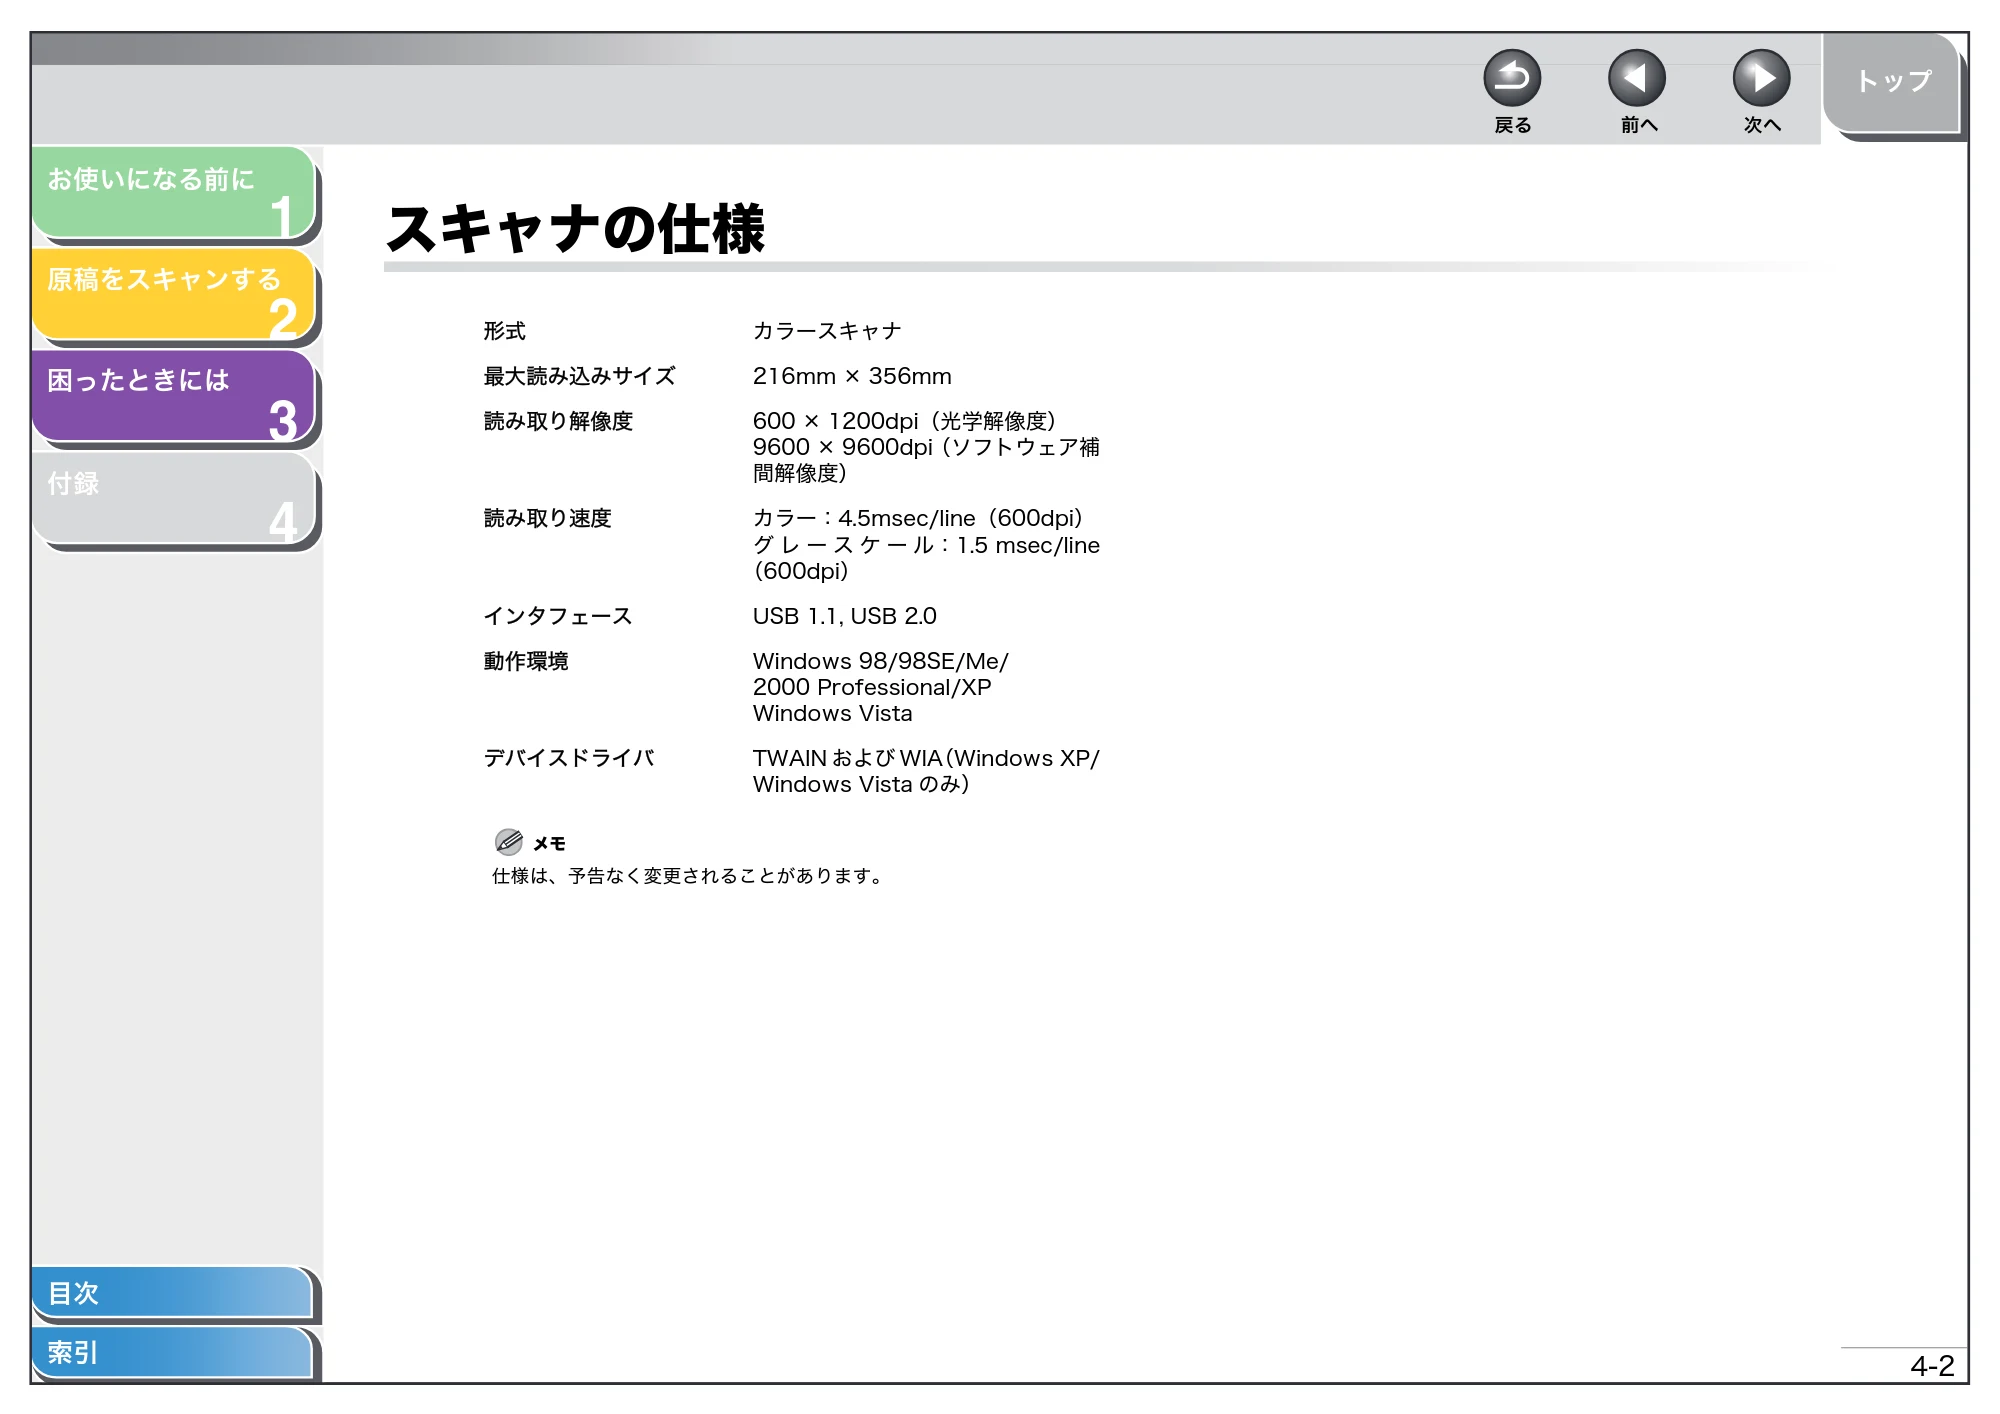Viewport: 2000px width, 1414px height.
Task: Click the 前へ label text
Action: pos(1638,125)
